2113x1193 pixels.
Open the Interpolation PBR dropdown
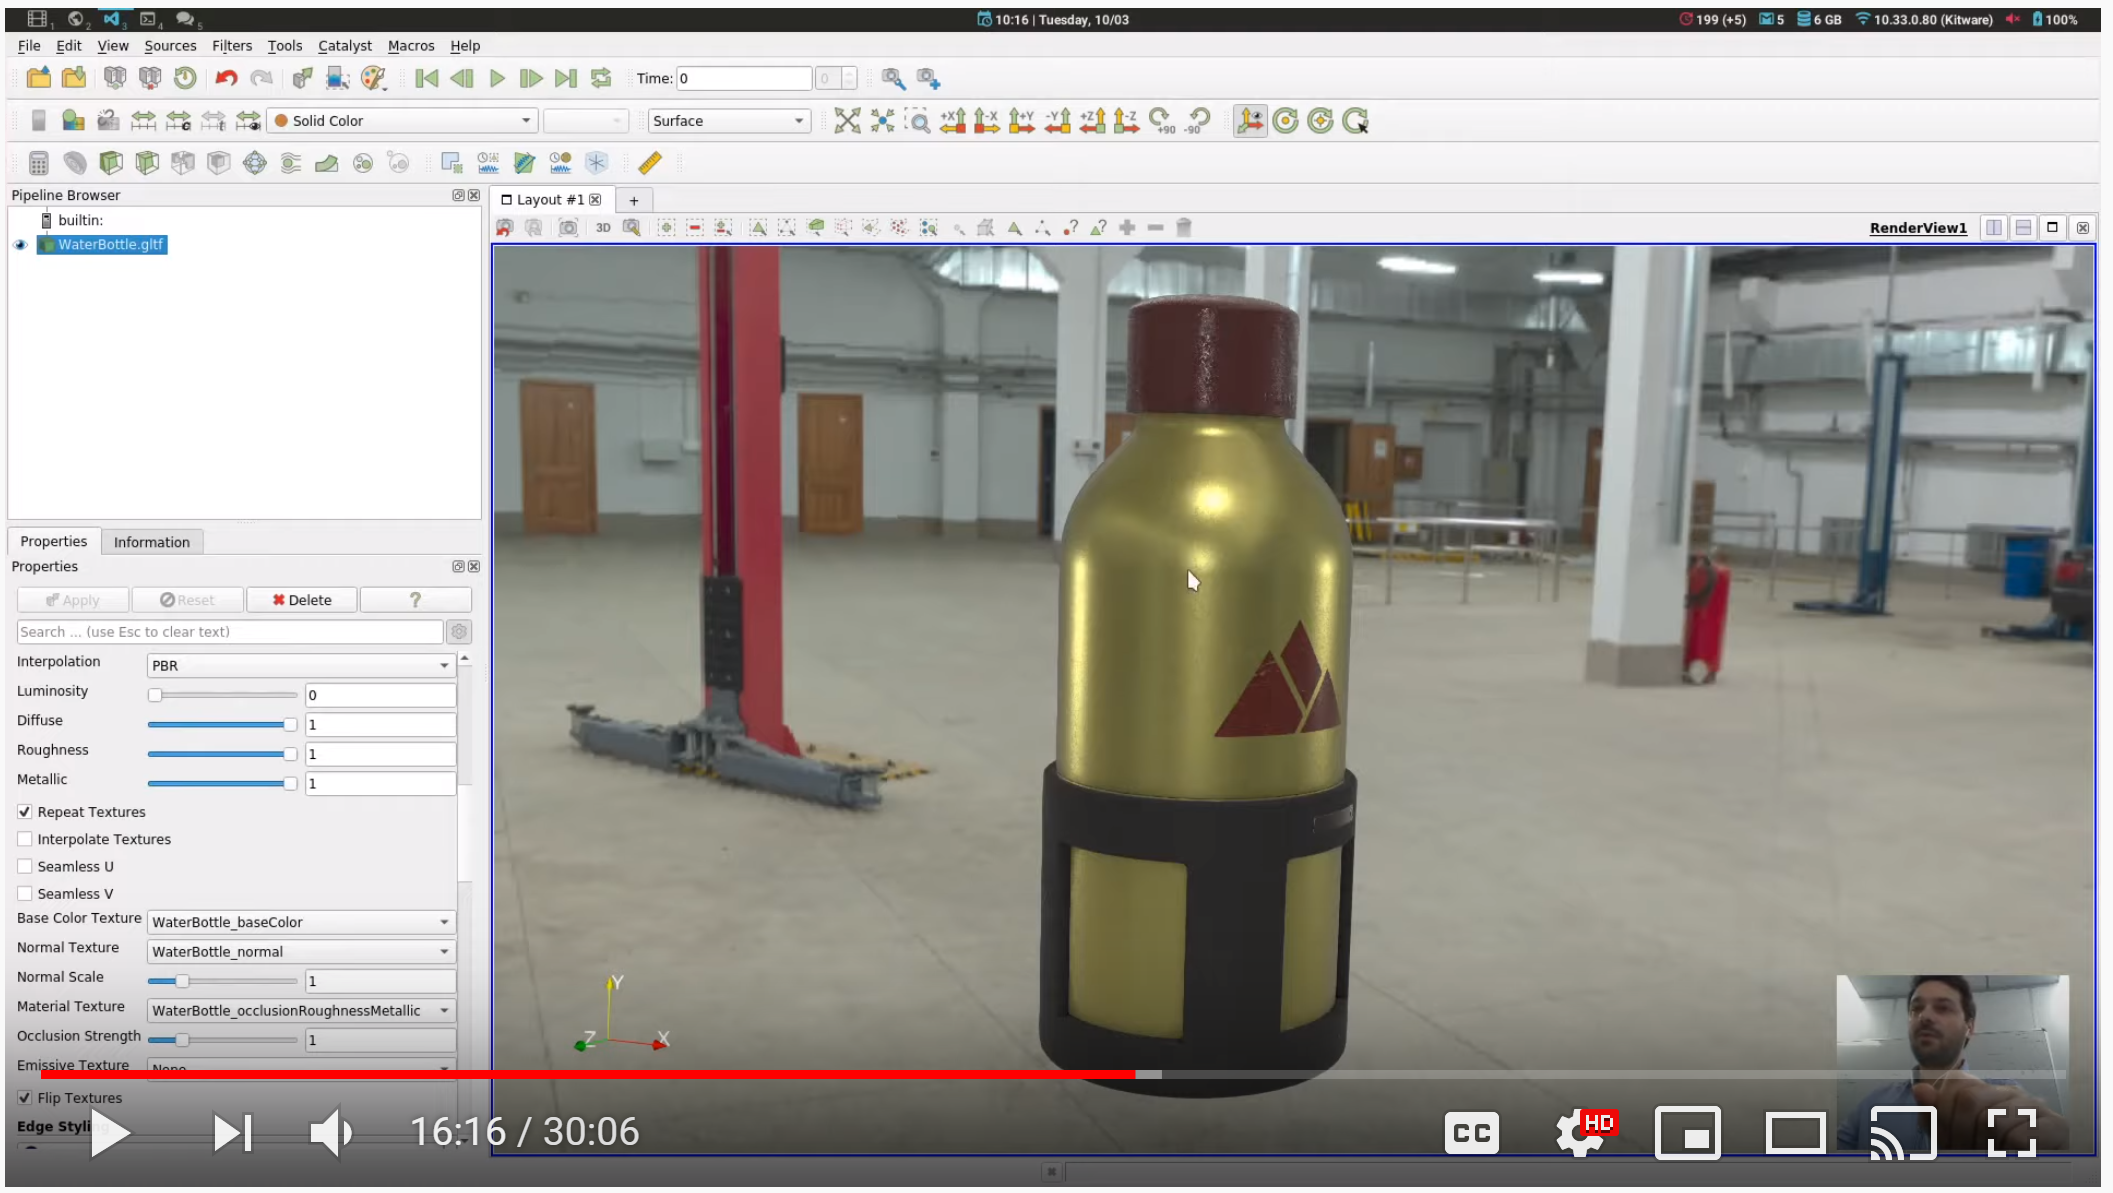301,665
